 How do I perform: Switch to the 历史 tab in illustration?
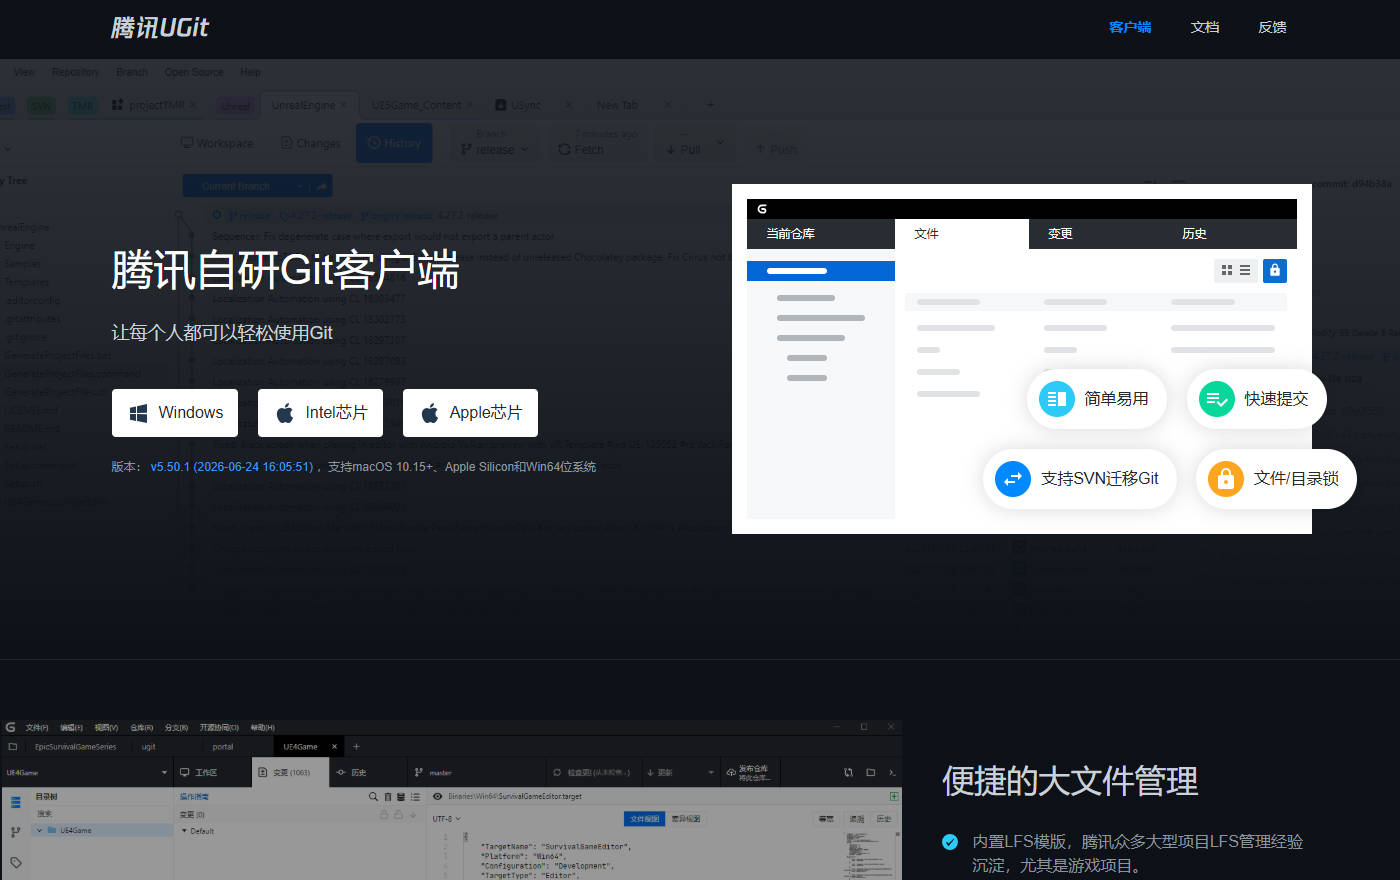coord(1194,234)
